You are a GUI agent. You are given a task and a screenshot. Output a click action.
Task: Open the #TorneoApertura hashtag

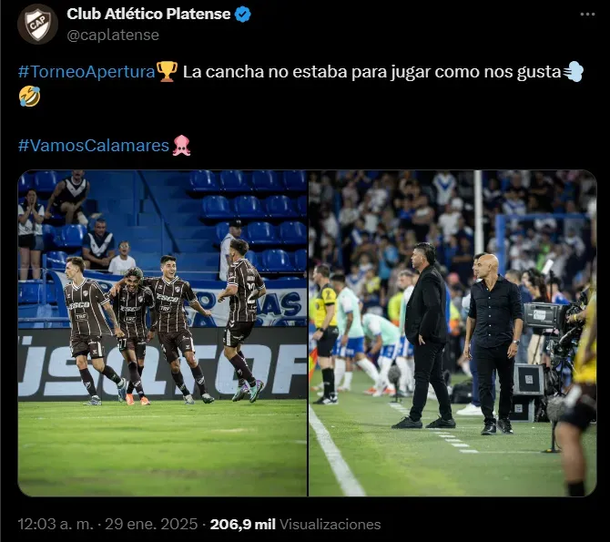(x=87, y=72)
